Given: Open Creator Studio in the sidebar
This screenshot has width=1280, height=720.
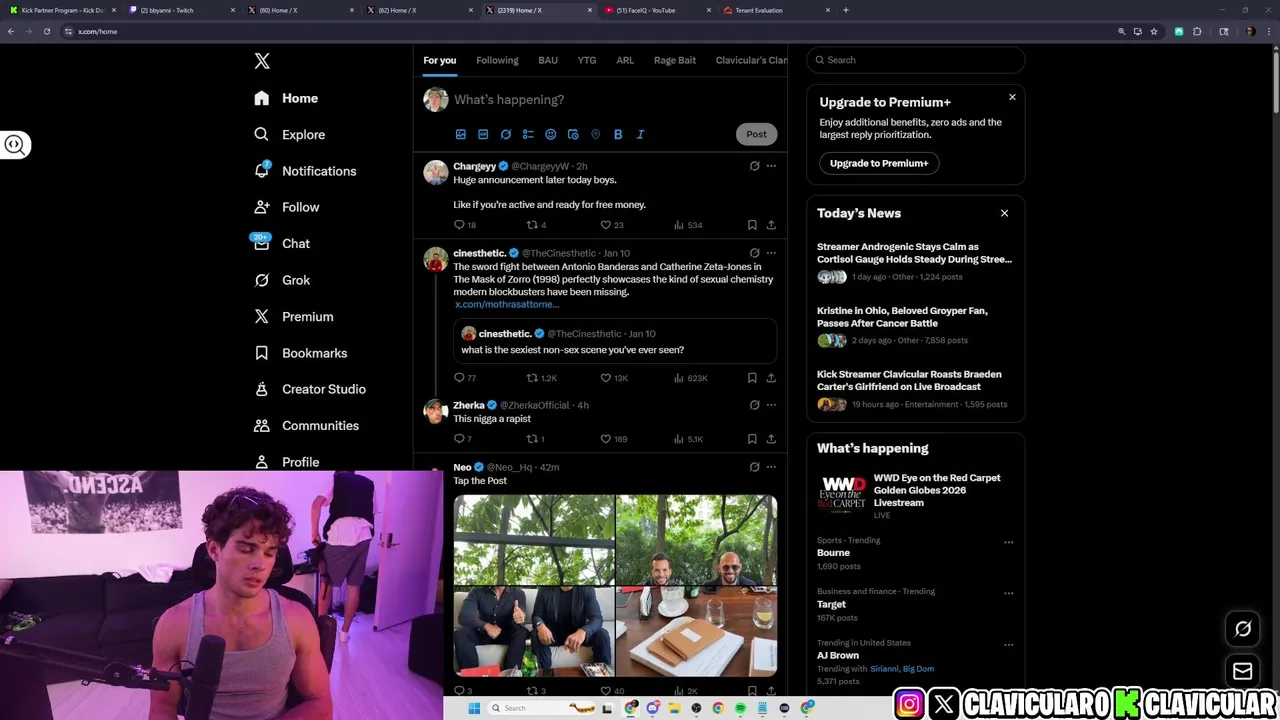Looking at the screenshot, I should 309,389.
